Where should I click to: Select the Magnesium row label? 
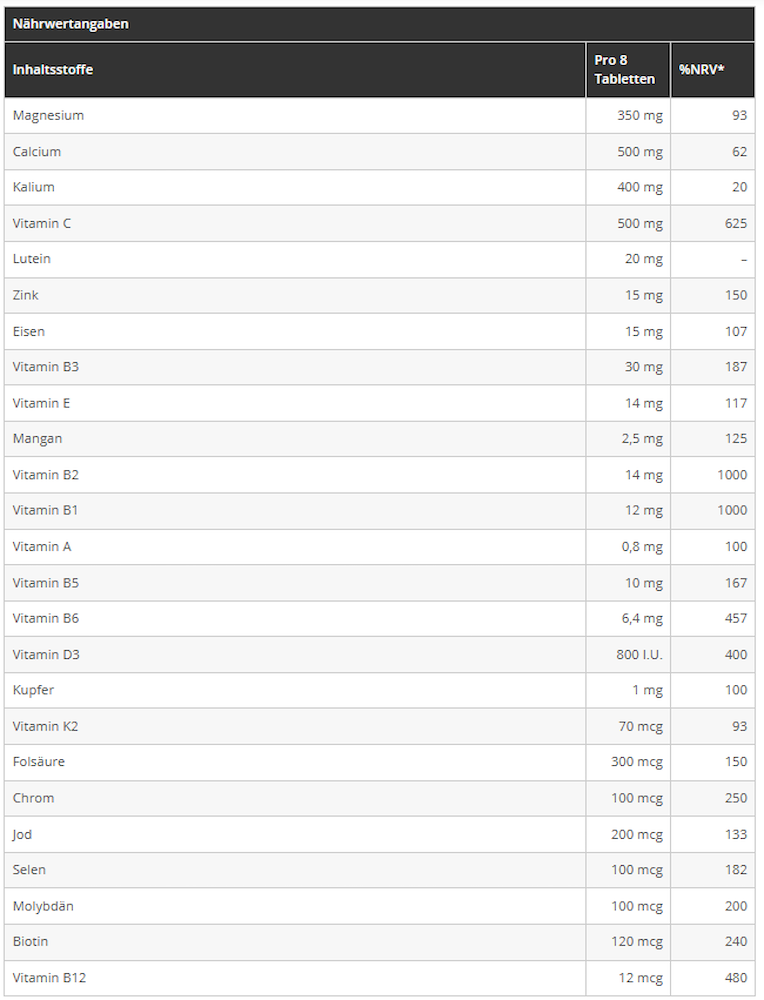[48, 116]
